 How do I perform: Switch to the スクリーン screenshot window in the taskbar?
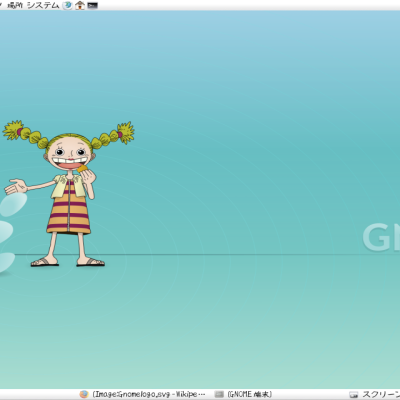pyautogui.click(x=374, y=394)
